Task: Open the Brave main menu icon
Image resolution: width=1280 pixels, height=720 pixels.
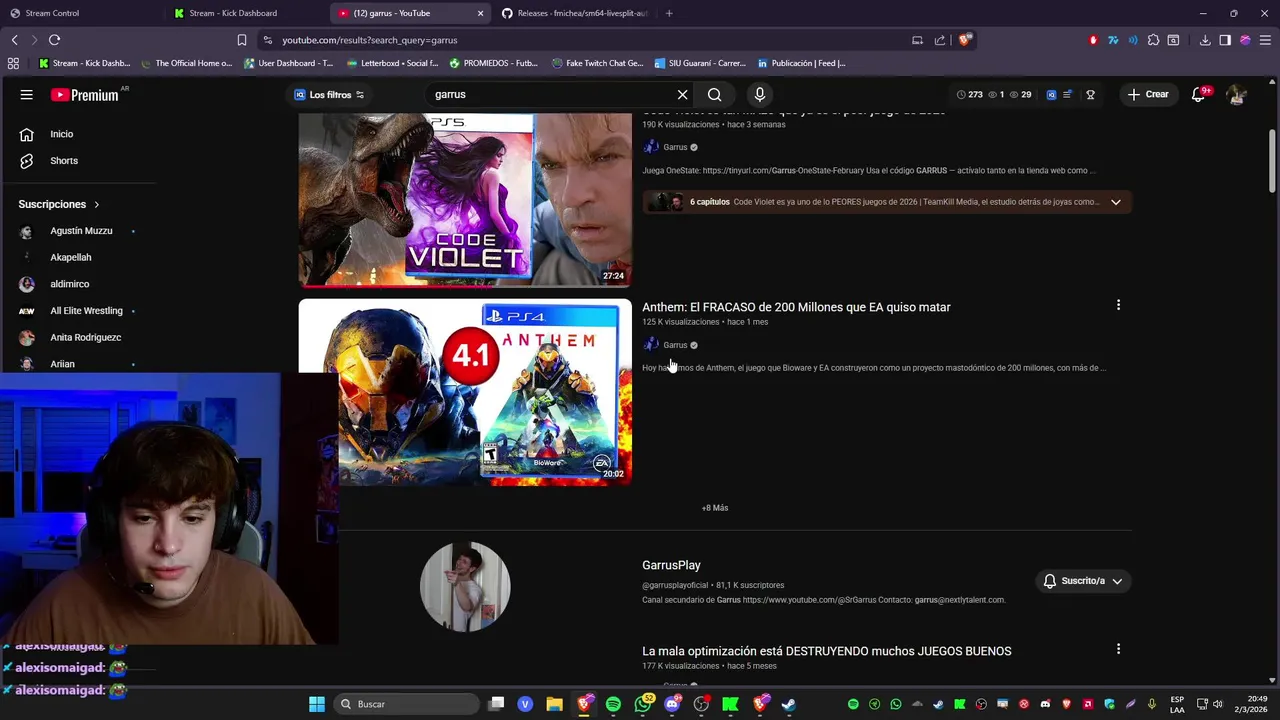Action: pyautogui.click(x=1265, y=40)
